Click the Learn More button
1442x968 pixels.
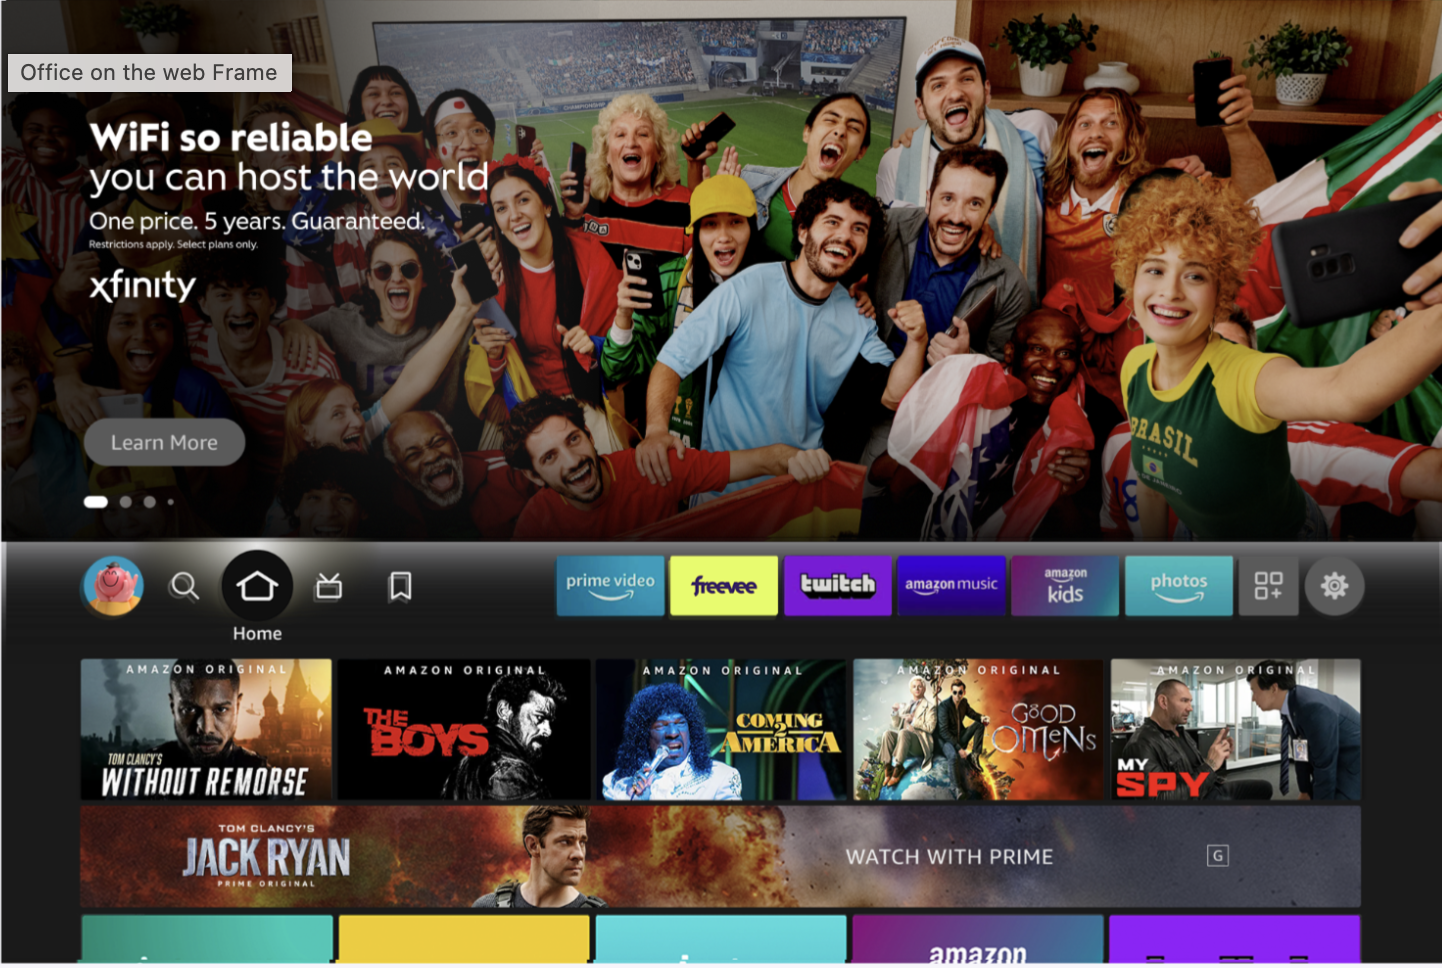(164, 442)
